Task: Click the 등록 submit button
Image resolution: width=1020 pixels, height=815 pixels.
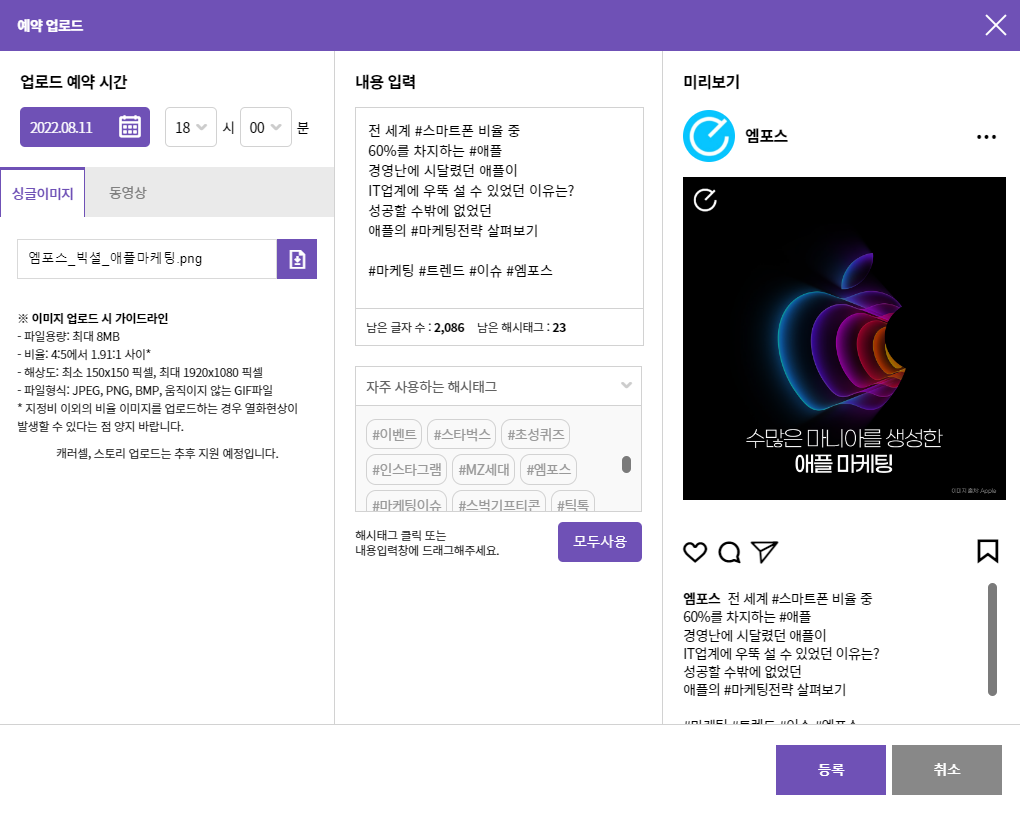Action: 831,769
